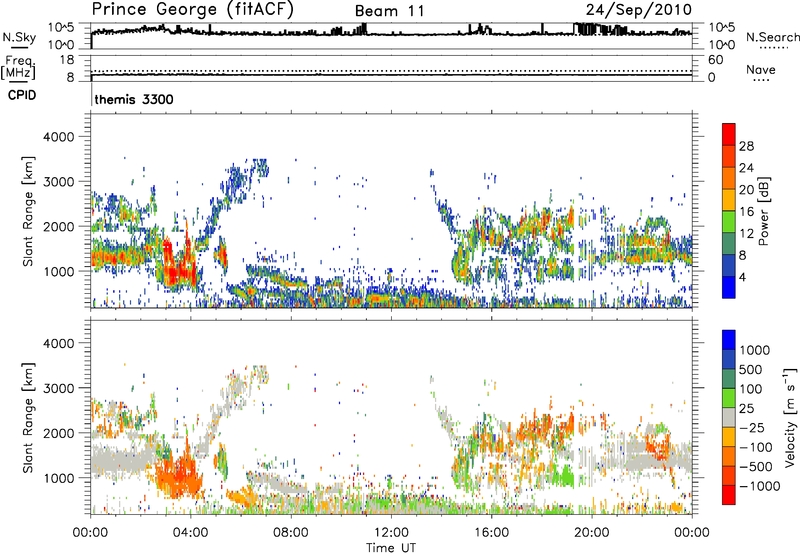Click the "CPID" label
800x554 pixels.
pos(22,95)
